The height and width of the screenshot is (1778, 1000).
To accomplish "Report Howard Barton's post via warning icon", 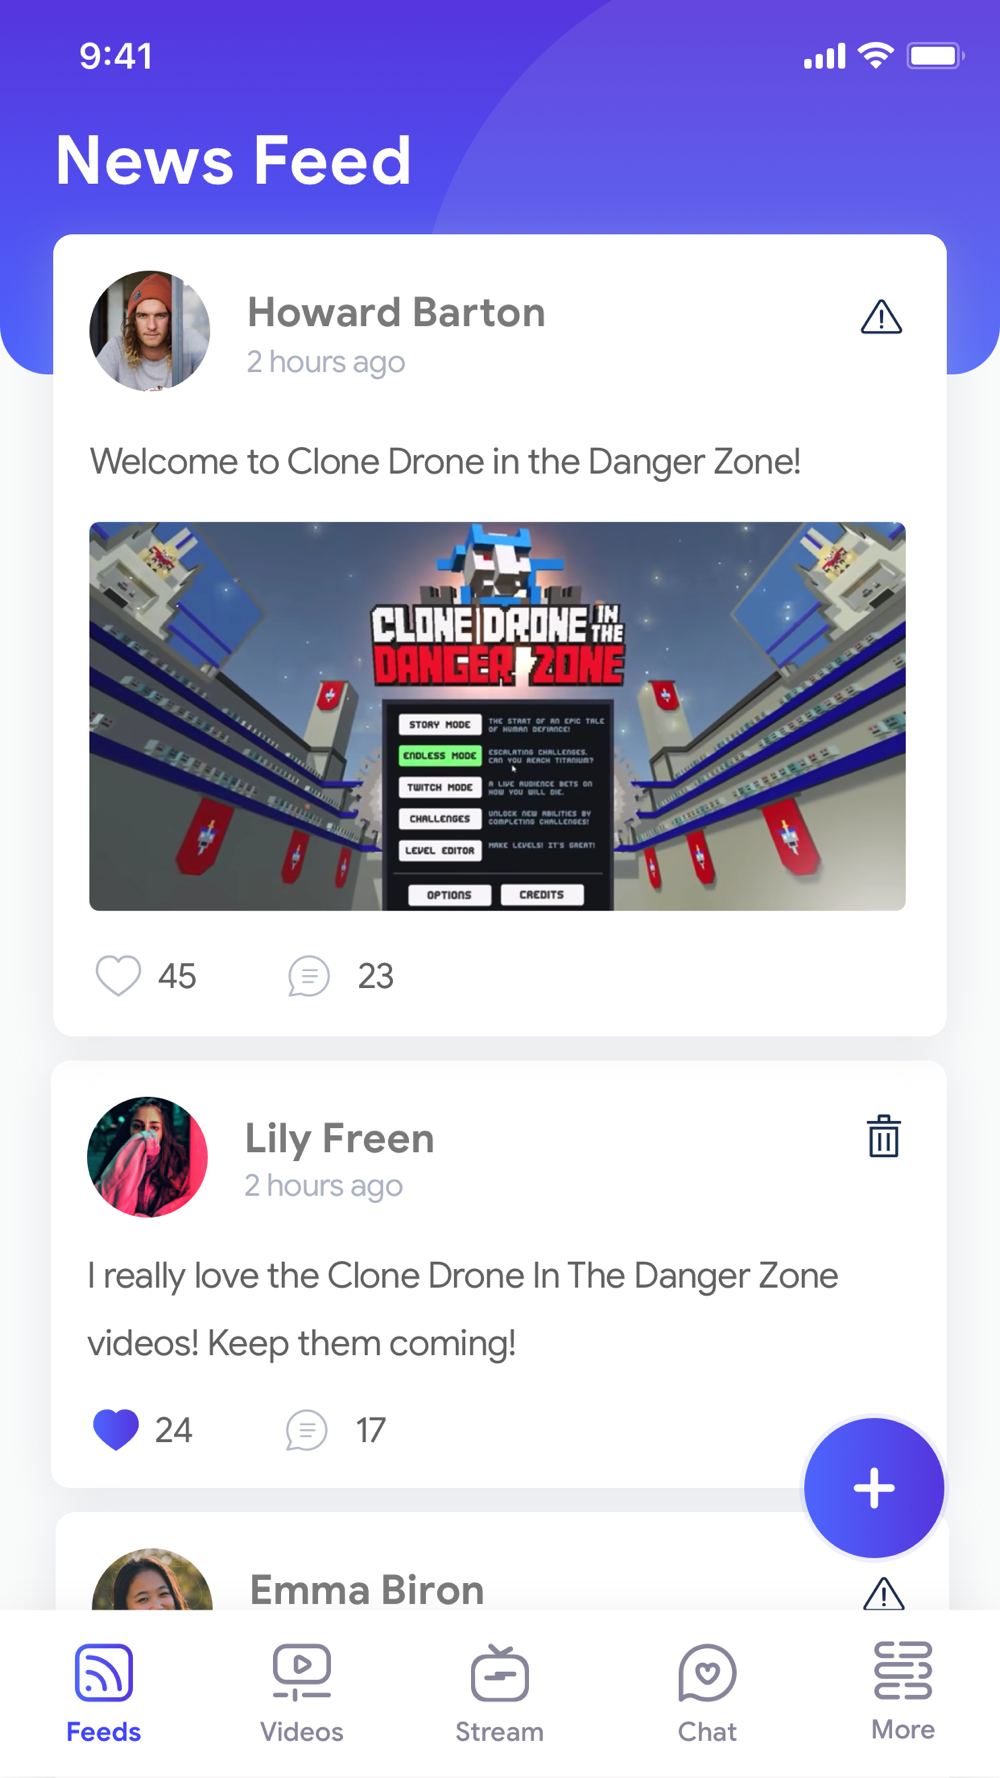I will click(x=881, y=317).
